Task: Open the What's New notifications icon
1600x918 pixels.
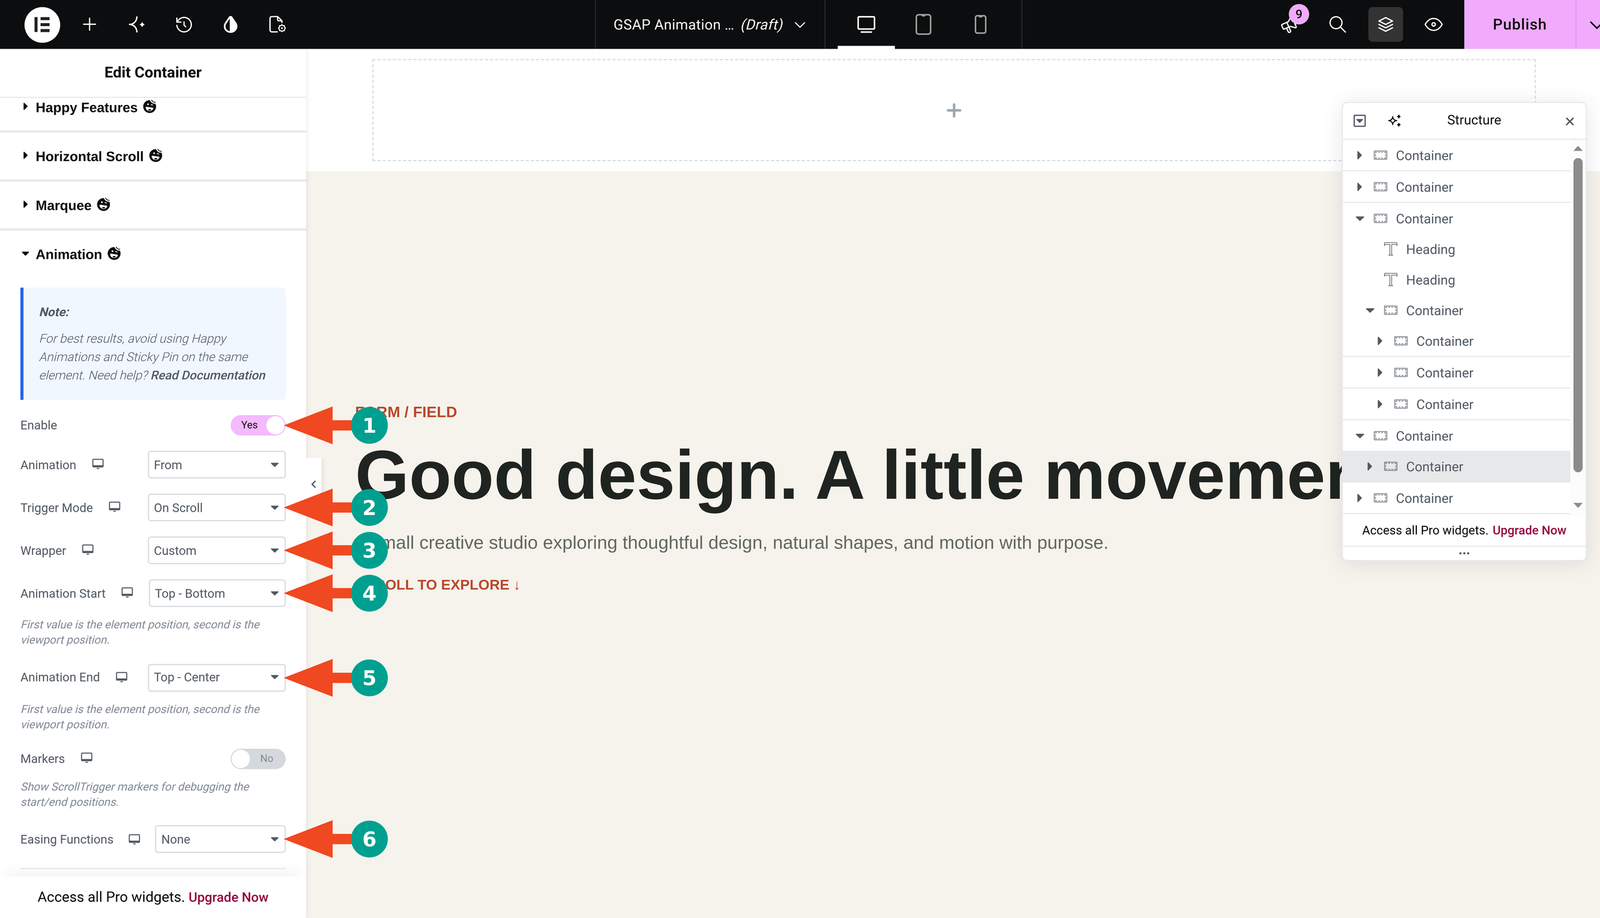Action: tap(1290, 24)
